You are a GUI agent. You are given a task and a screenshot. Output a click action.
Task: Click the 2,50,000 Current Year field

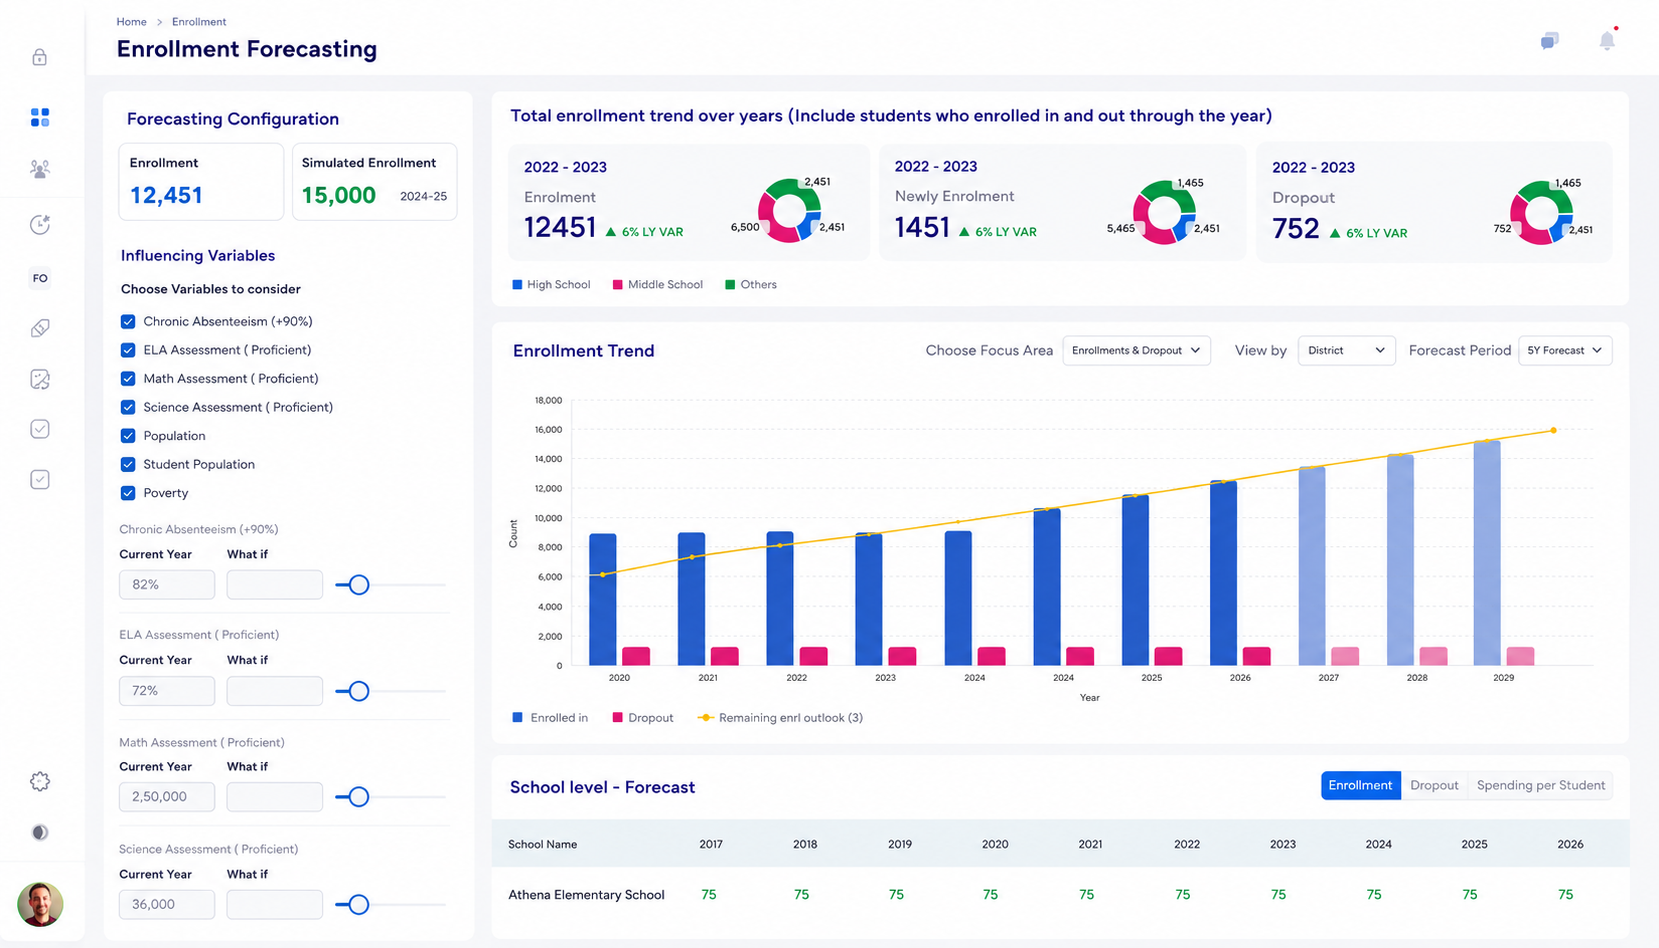[x=167, y=797]
